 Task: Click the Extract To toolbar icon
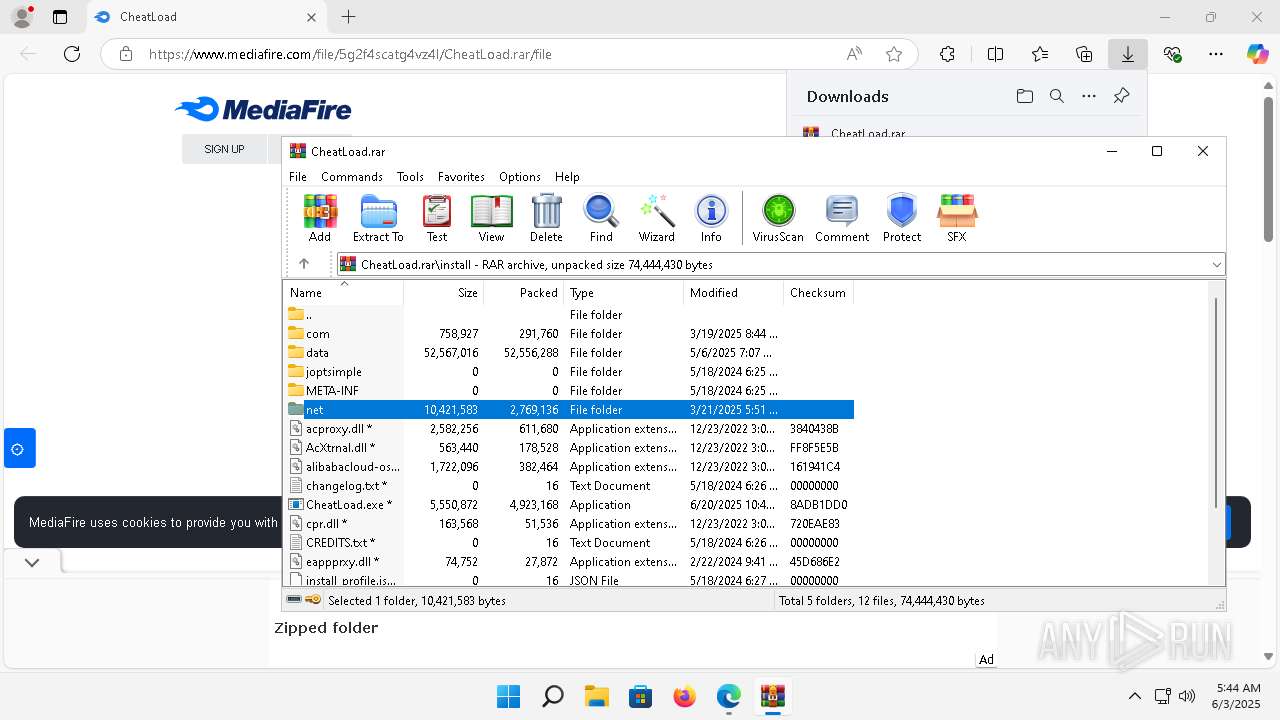click(x=378, y=218)
